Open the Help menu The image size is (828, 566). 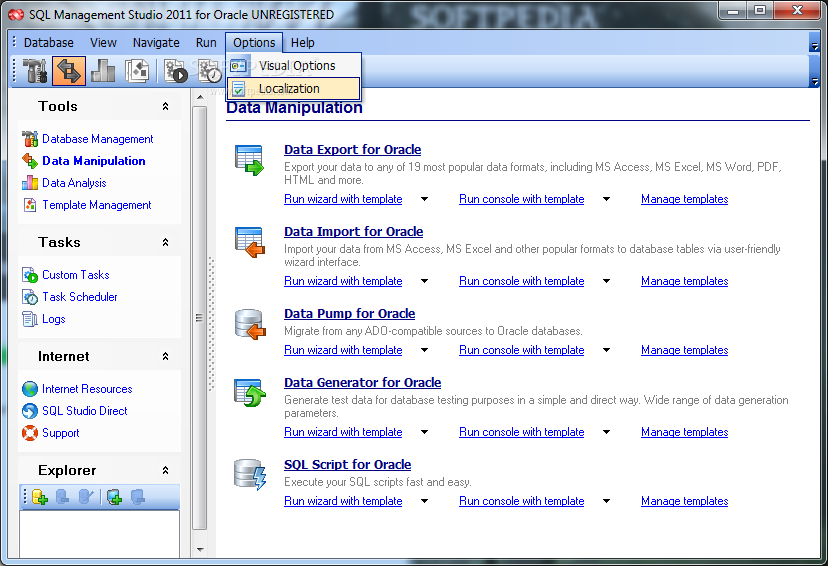tap(303, 43)
